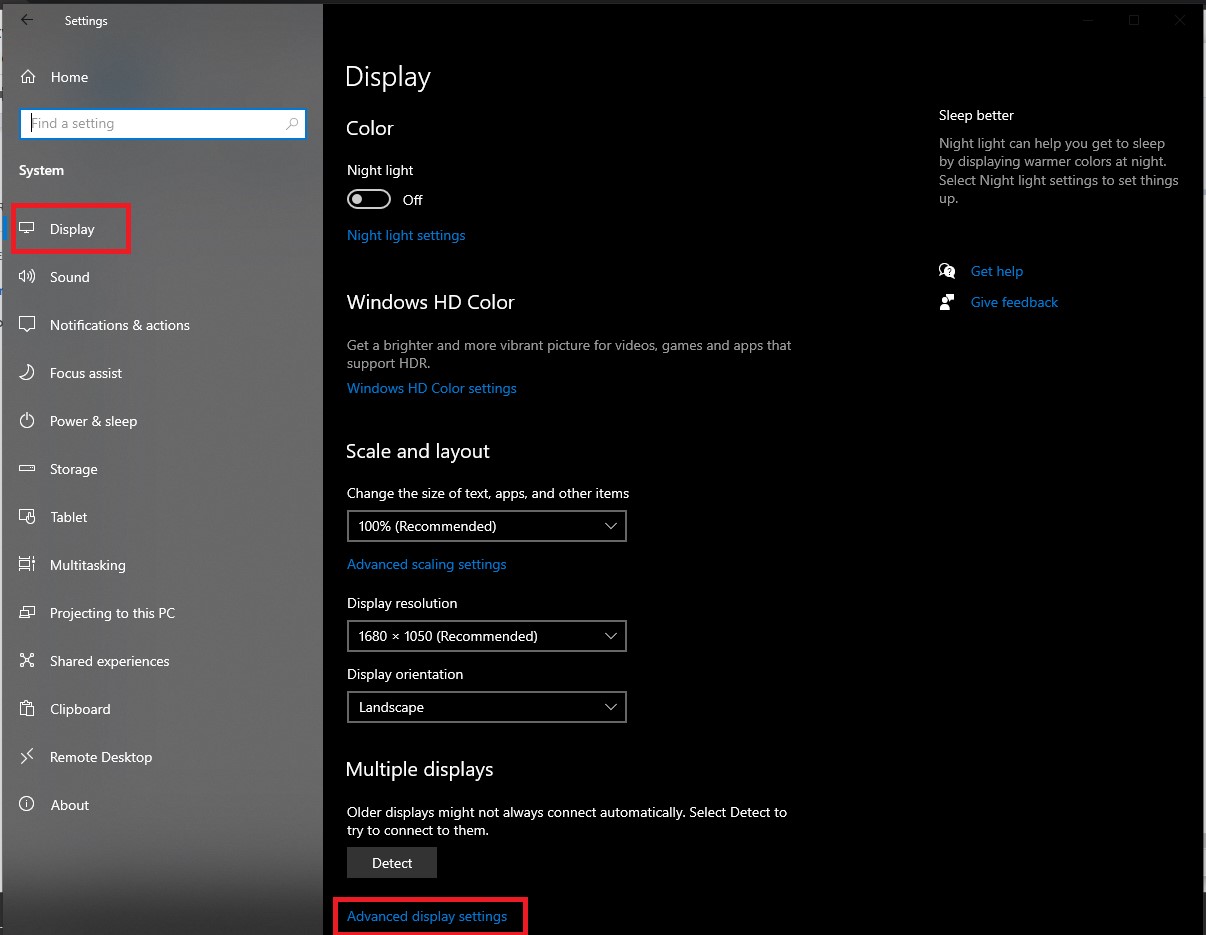This screenshot has height=935, width=1206.
Task: Open the Display resolution dropdown
Action: pyautogui.click(x=486, y=636)
